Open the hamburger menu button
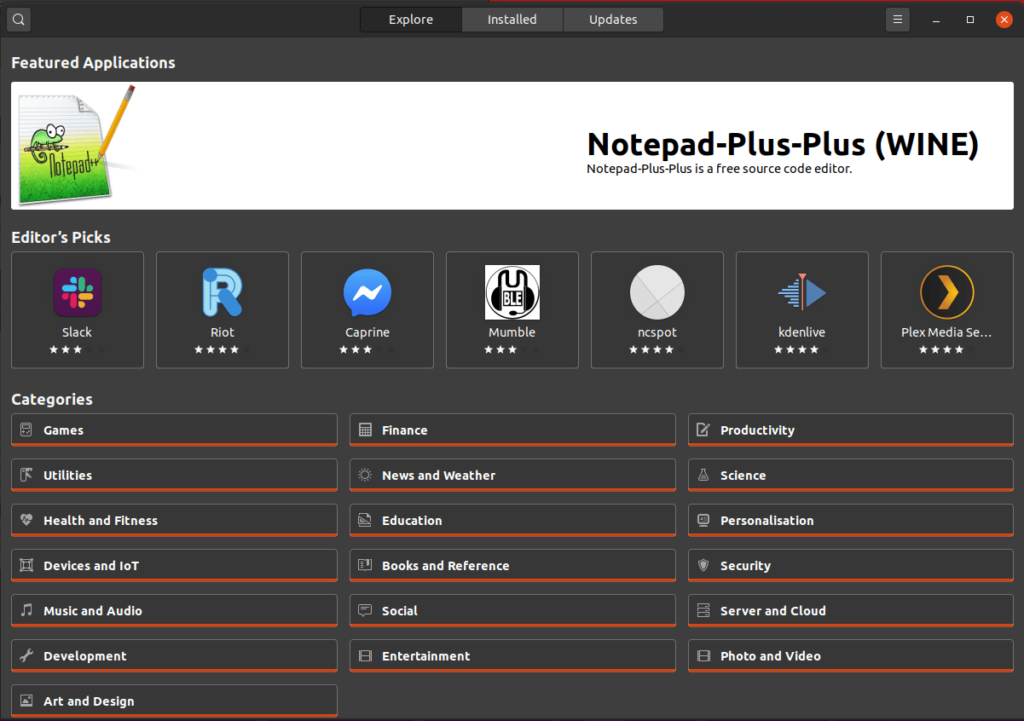This screenshot has height=721, width=1024. [x=898, y=20]
